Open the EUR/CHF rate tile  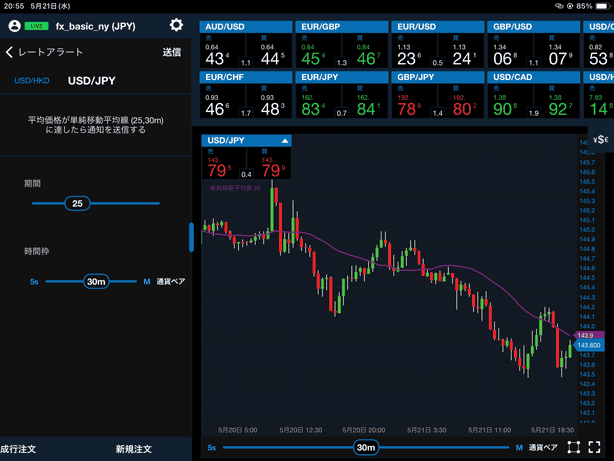[x=246, y=94]
